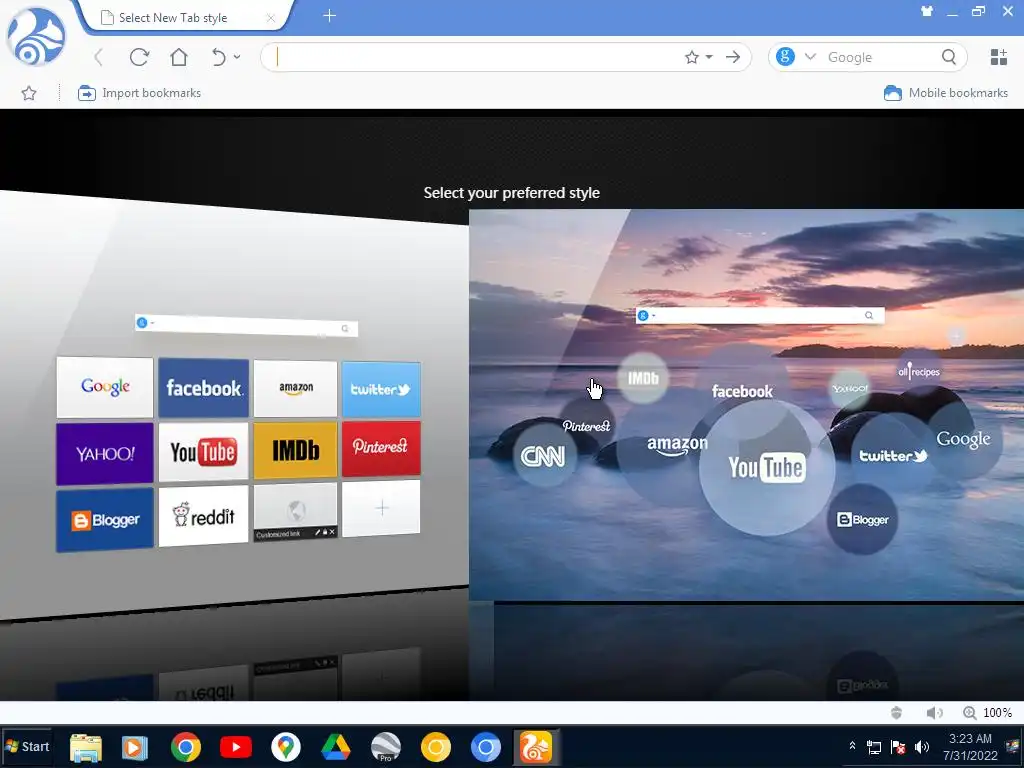The width and height of the screenshot is (1024, 768).
Task: Select the 'Select New Tab style' tab
Action: point(183,18)
